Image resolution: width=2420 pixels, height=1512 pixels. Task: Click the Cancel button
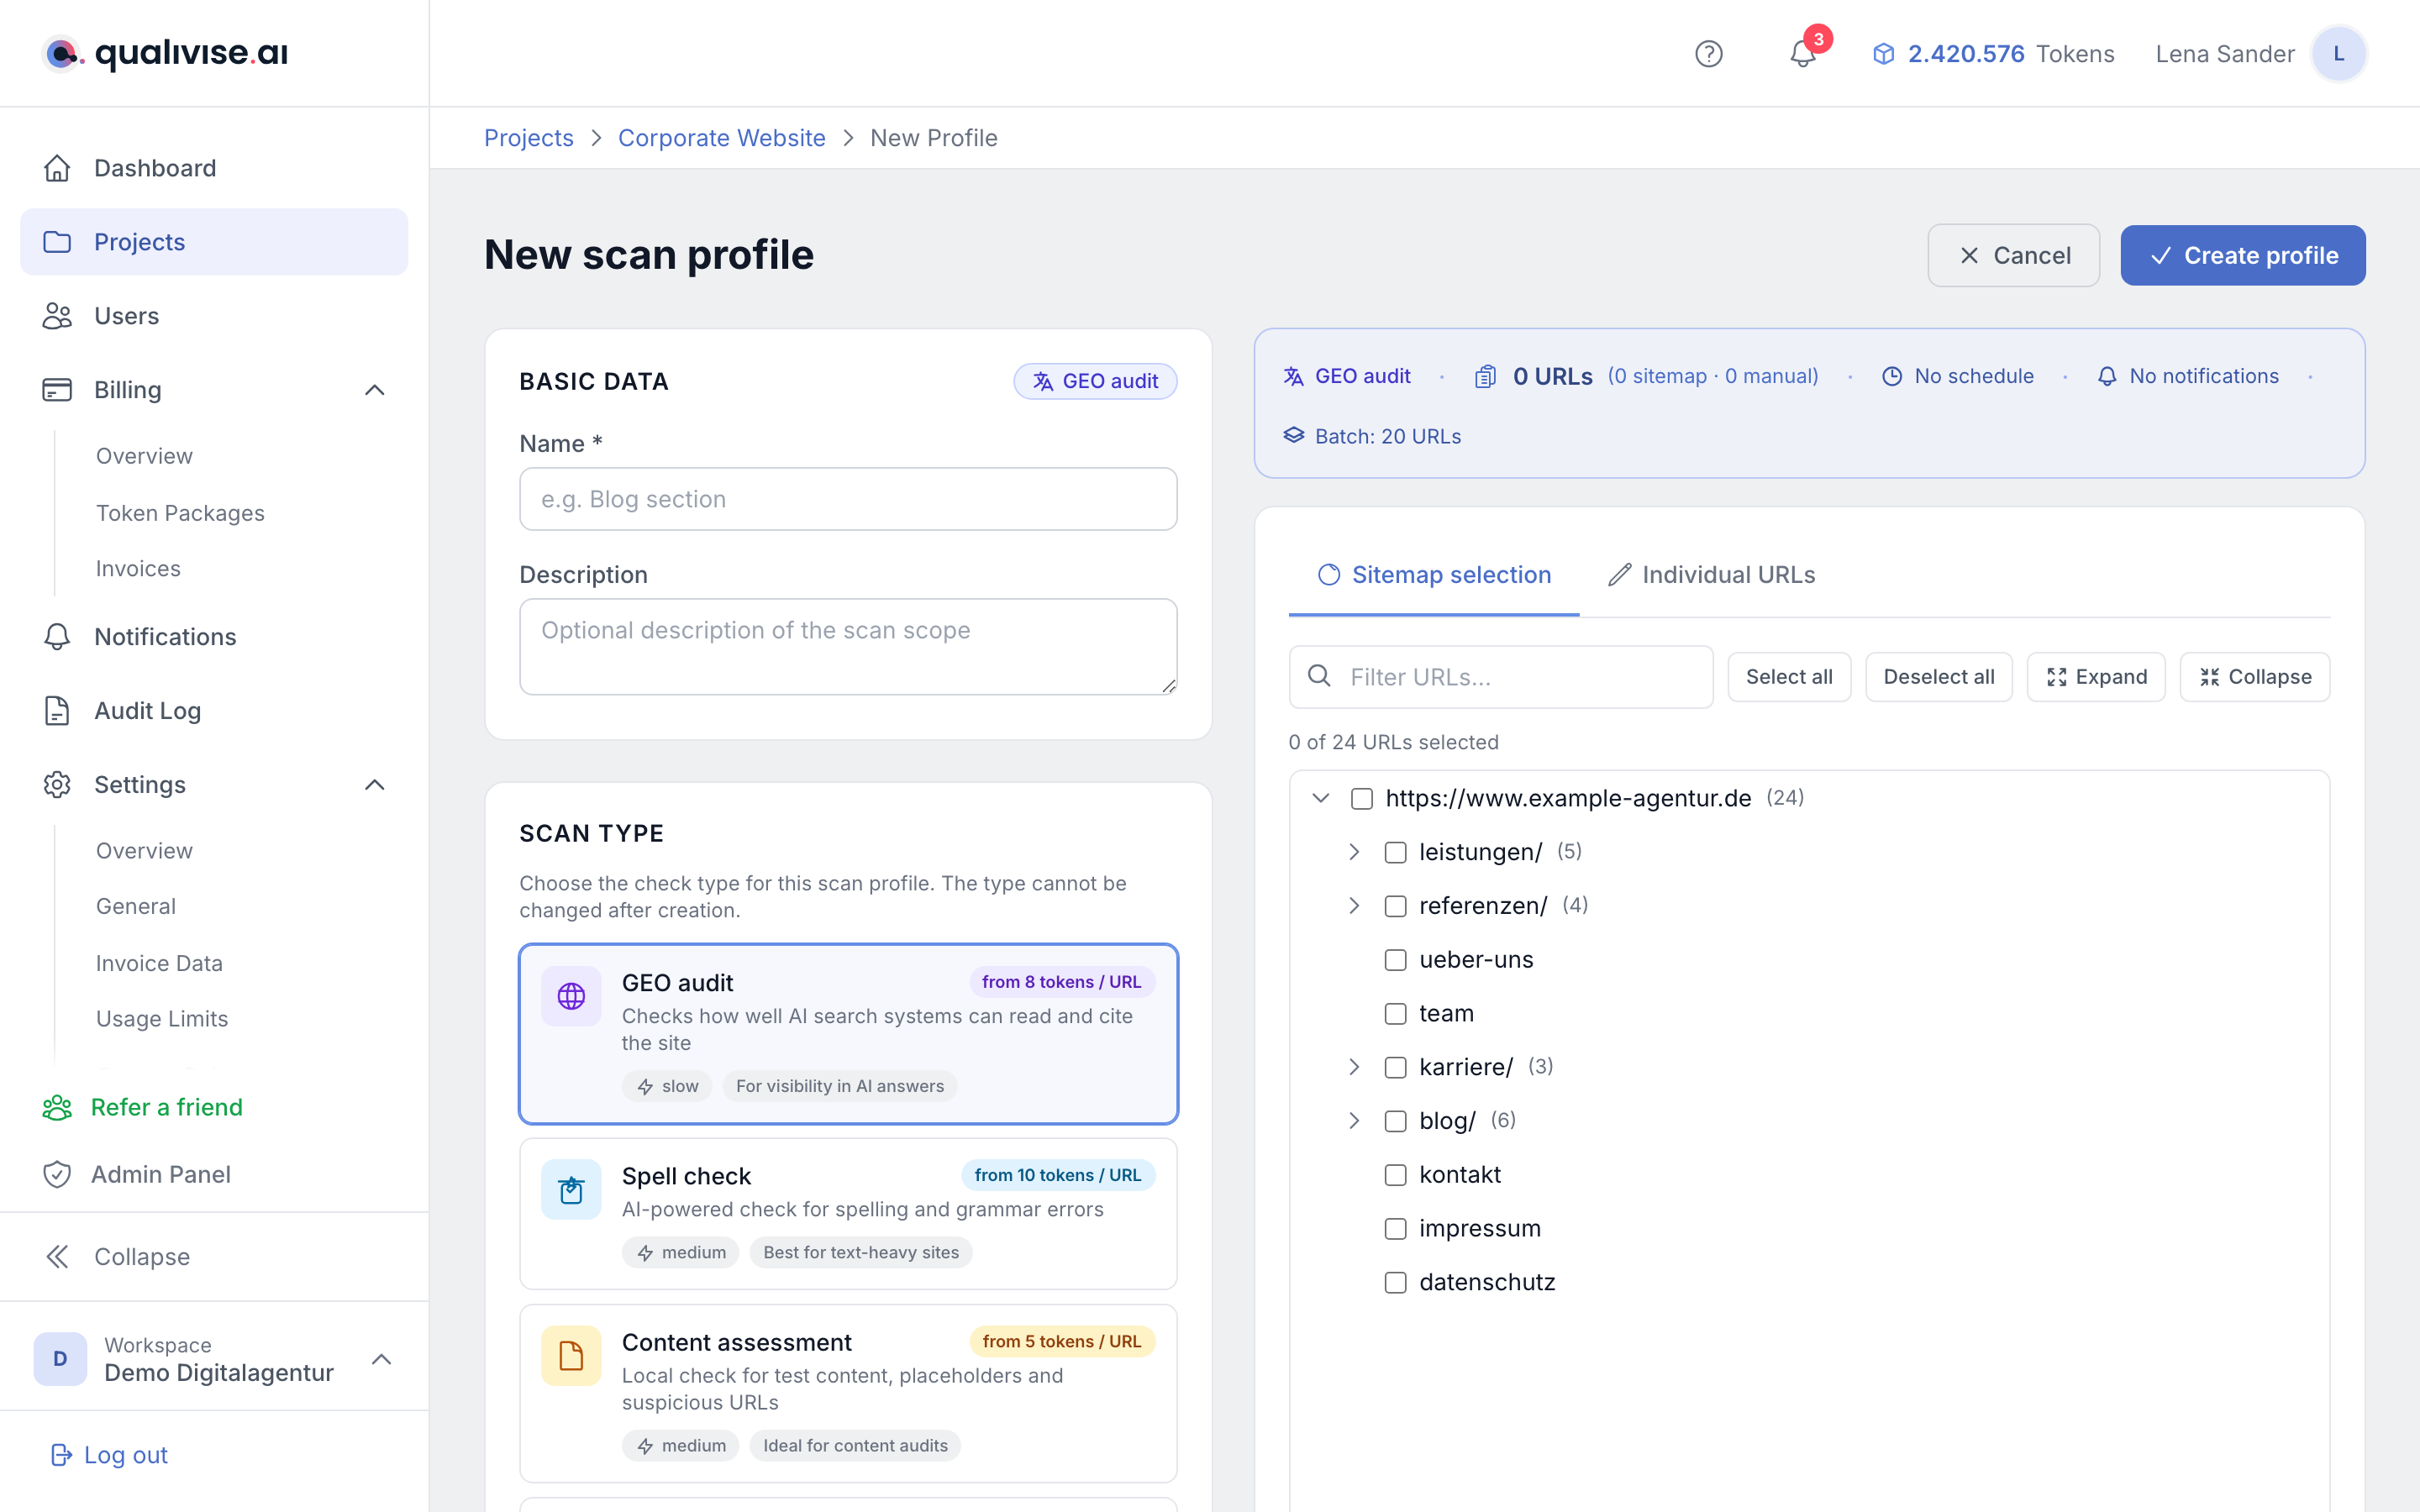pos(2013,255)
